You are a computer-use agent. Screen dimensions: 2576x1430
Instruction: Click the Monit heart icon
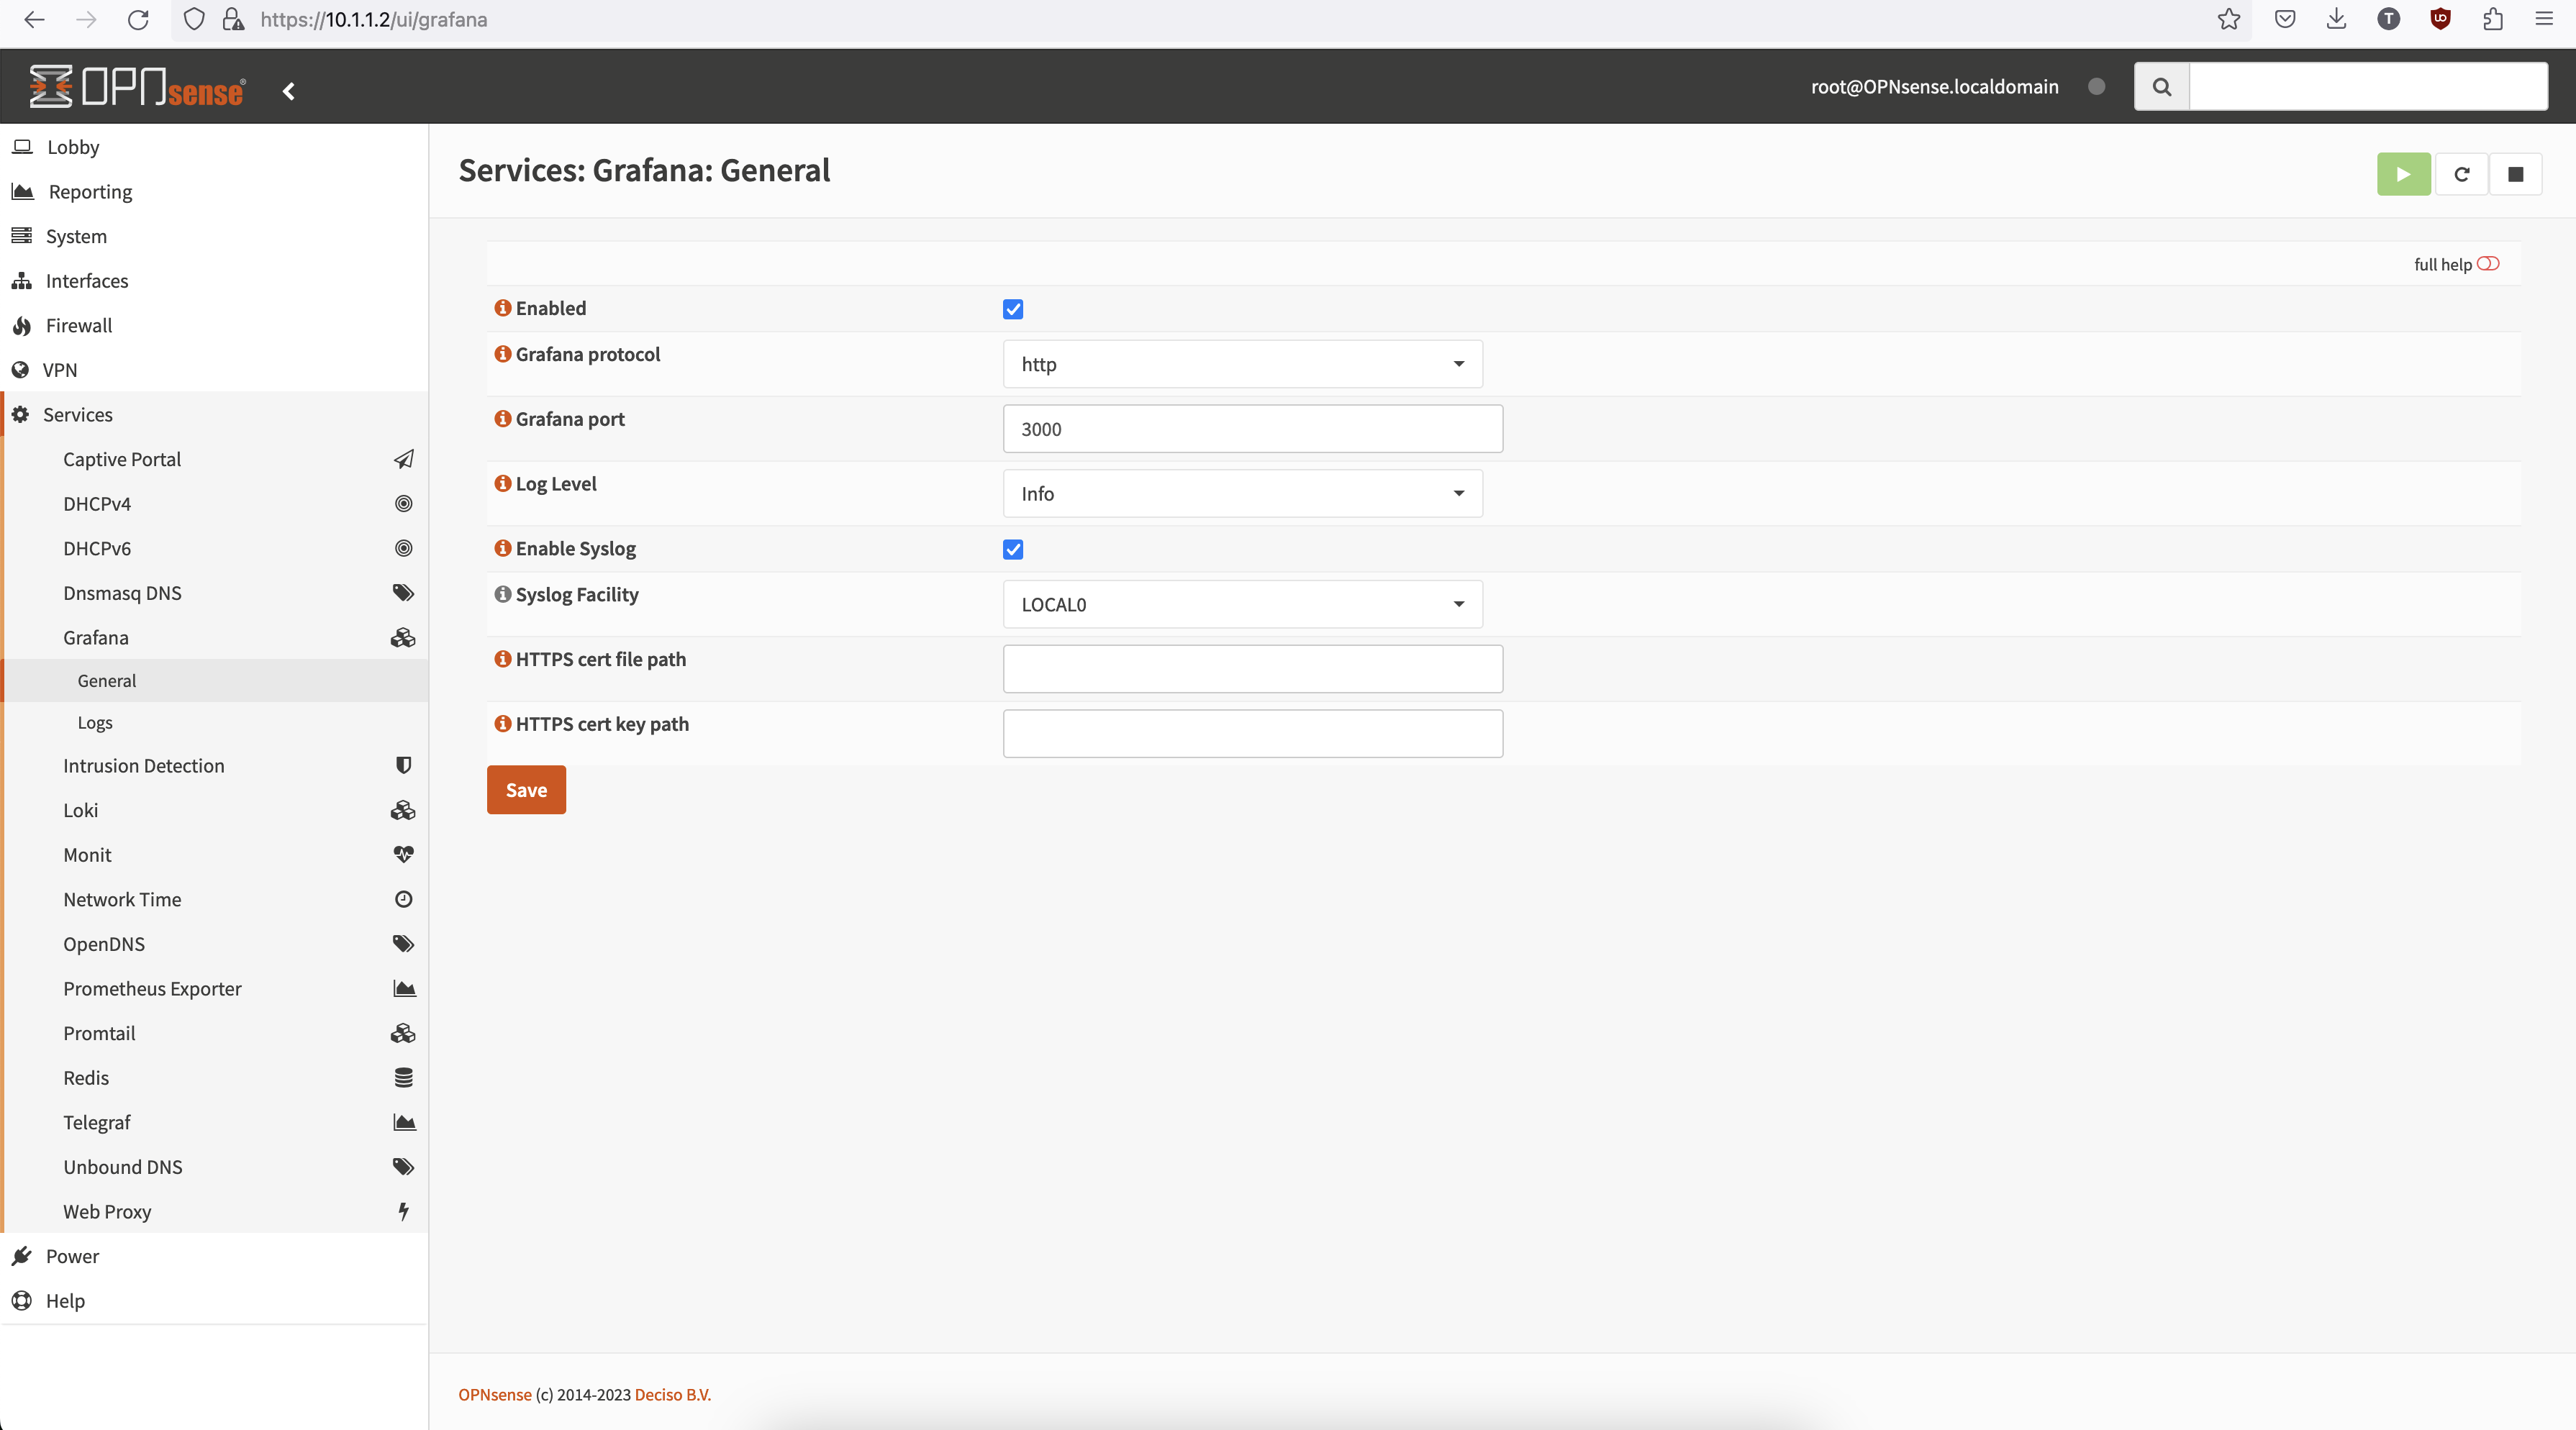(x=402, y=854)
